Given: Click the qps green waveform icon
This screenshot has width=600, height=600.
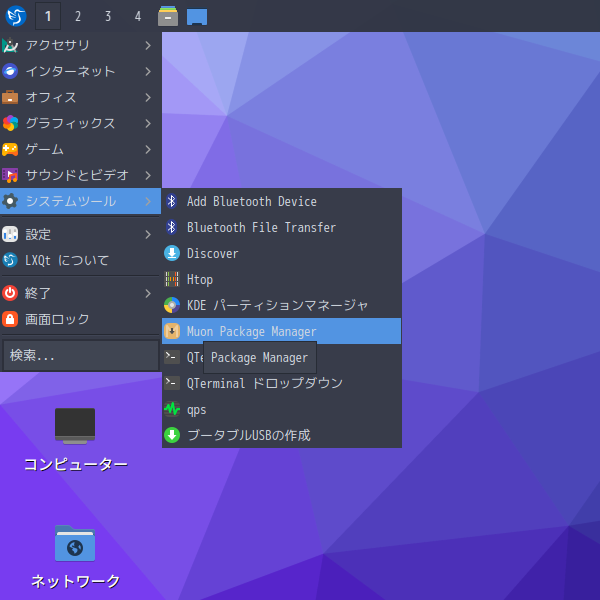Looking at the screenshot, I should click(x=172, y=409).
